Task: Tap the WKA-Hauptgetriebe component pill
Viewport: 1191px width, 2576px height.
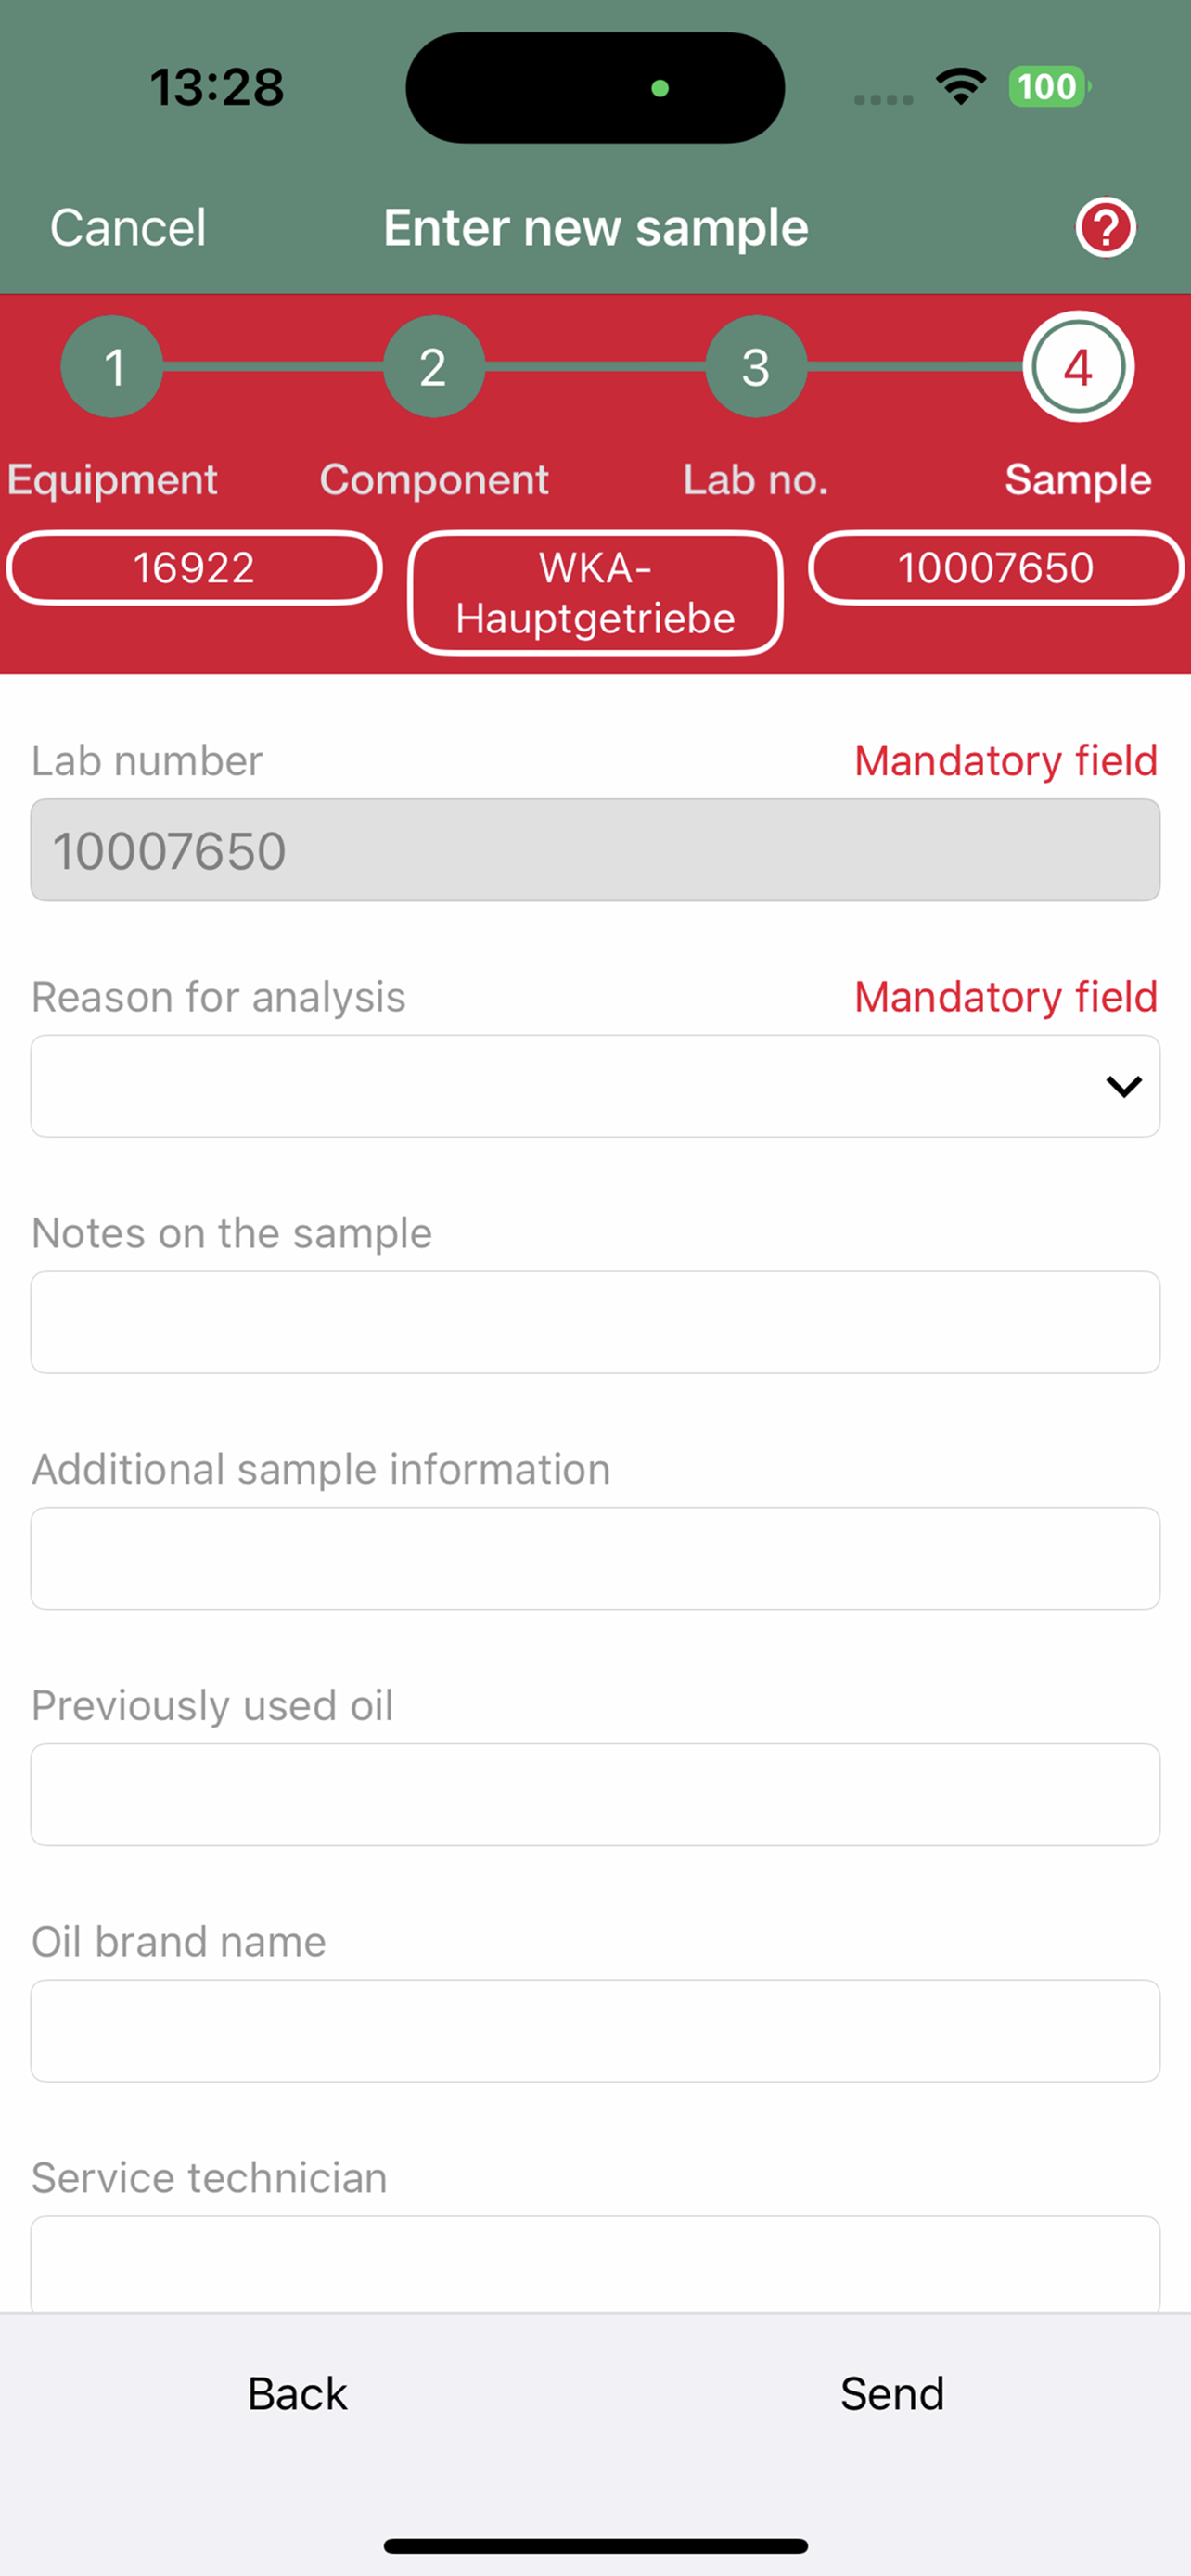Action: coord(595,593)
